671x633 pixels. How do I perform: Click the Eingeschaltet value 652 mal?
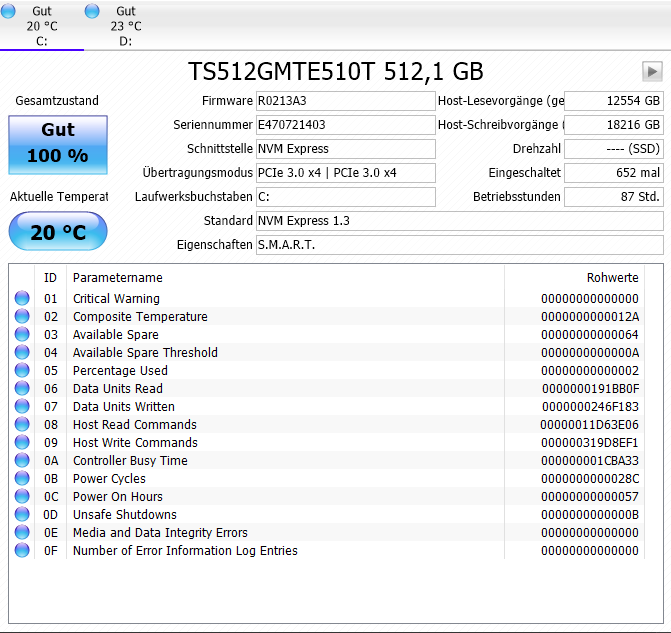coord(614,173)
